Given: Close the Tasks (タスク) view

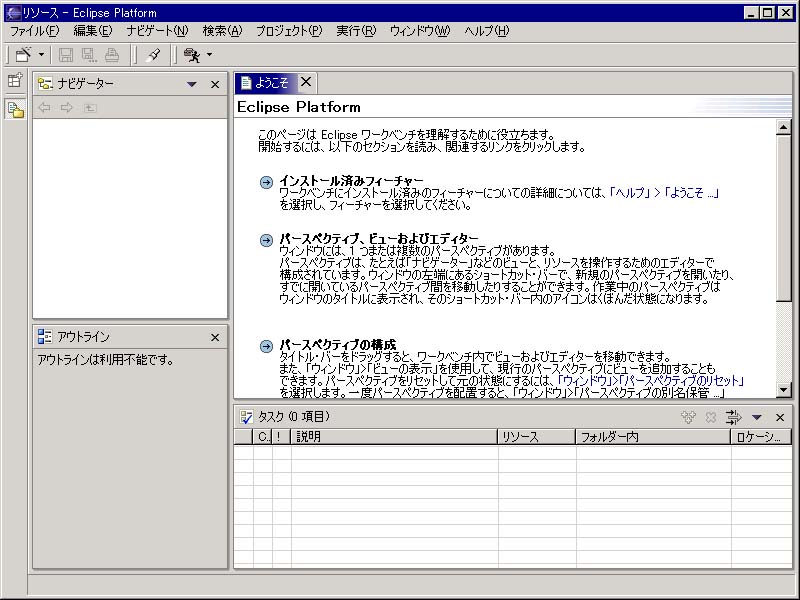Looking at the screenshot, I should pyautogui.click(x=780, y=417).
